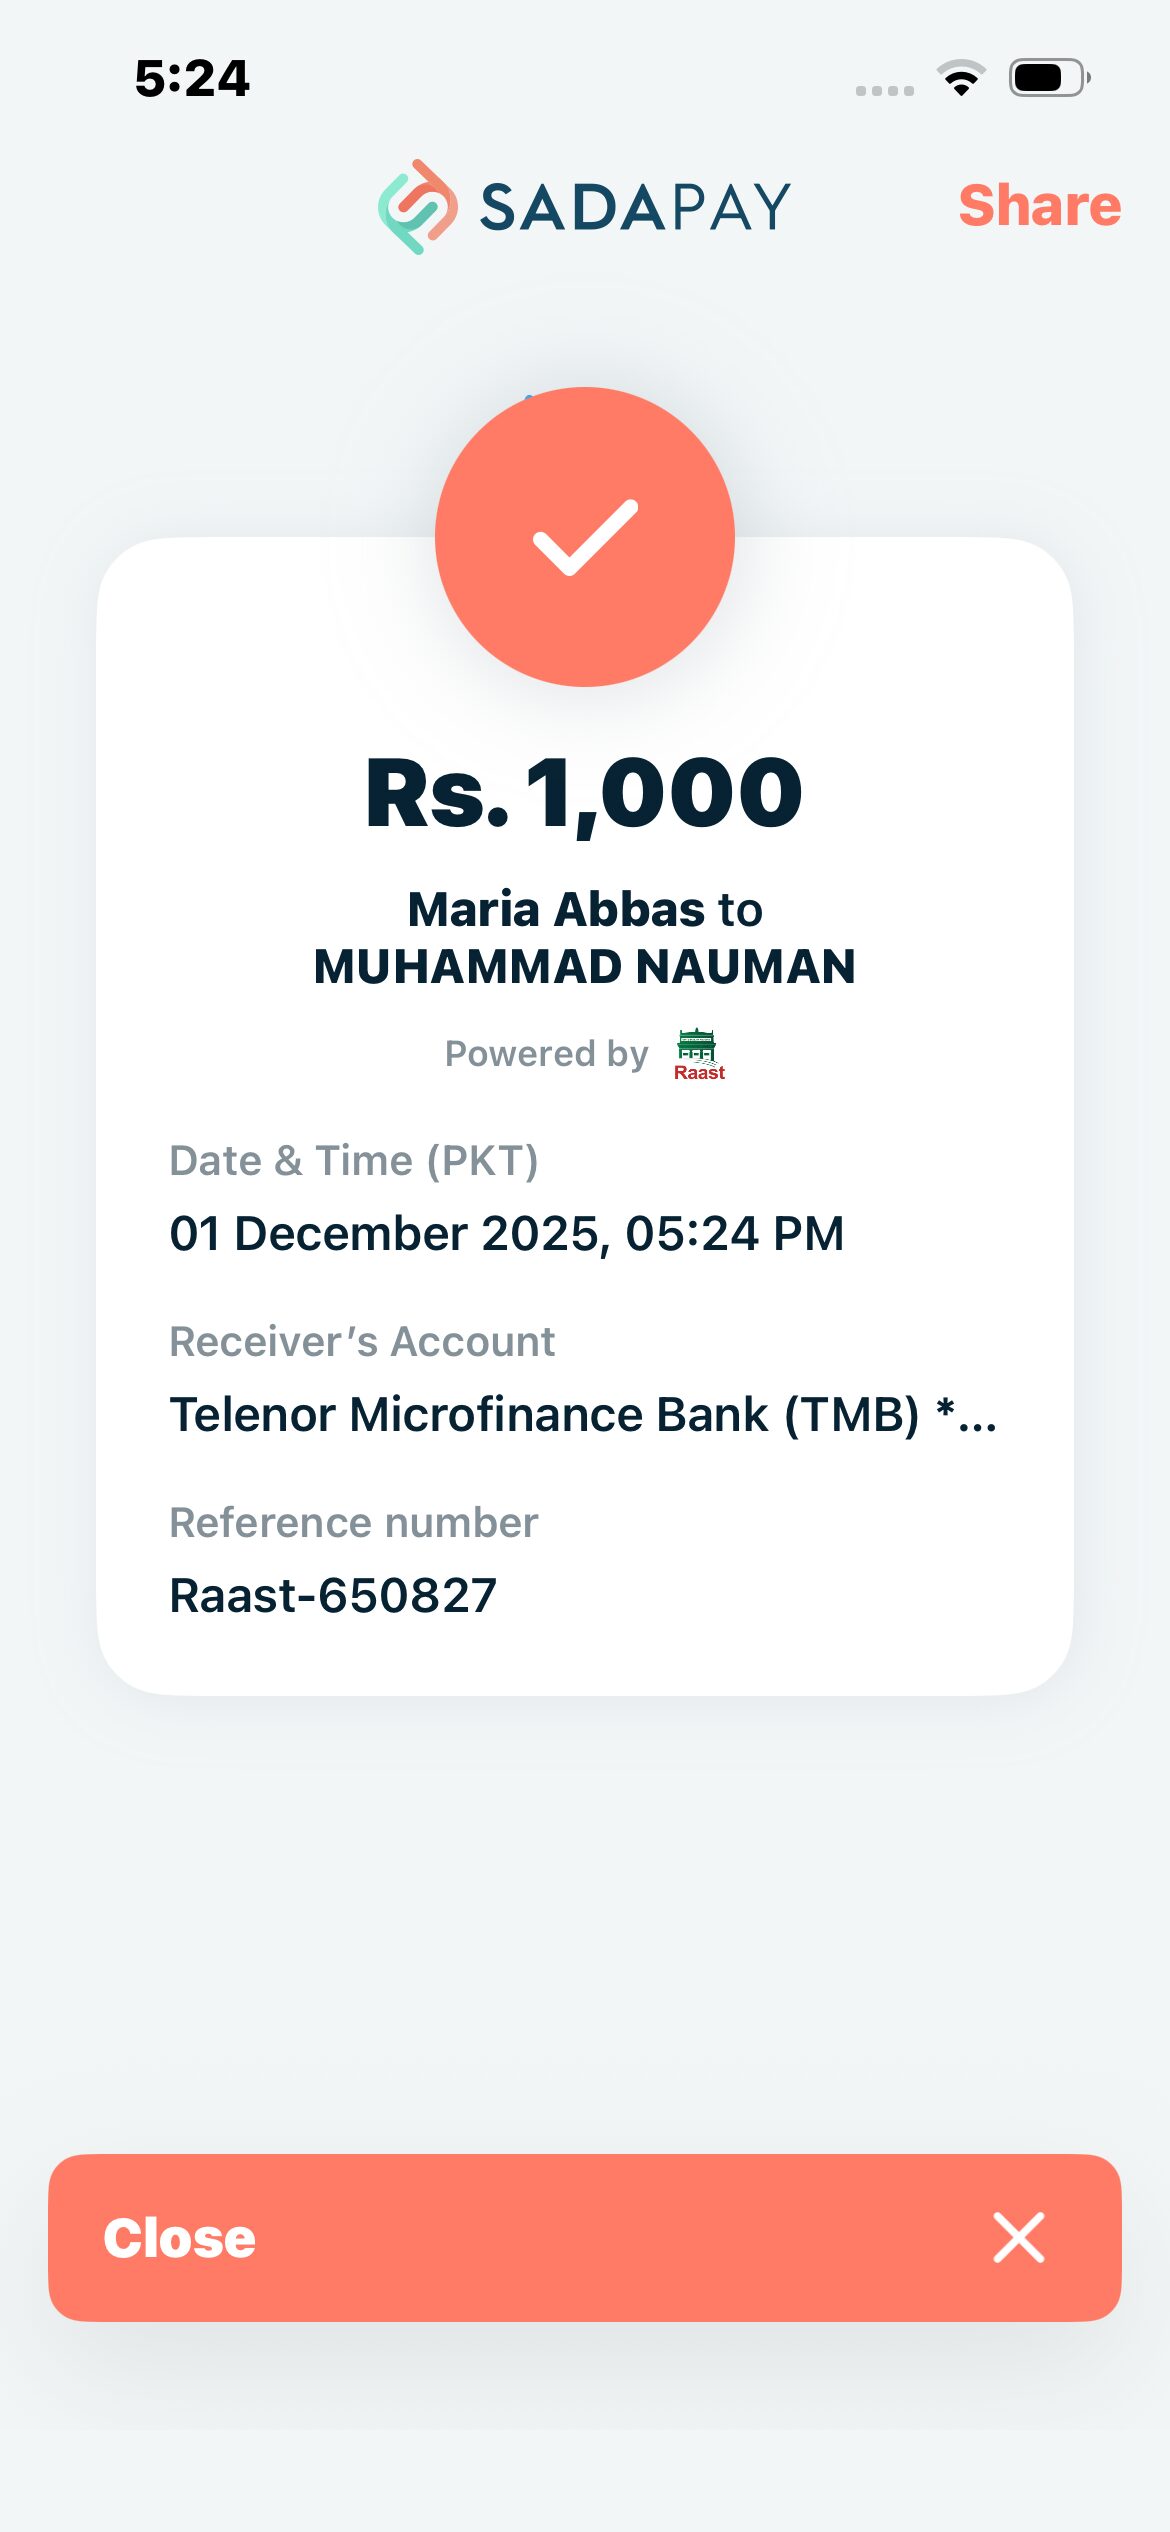Expand truncated Telenor Microfinance Bank account
The height and width of the screenshot is (2532, 1170).
coord(583,1415)
